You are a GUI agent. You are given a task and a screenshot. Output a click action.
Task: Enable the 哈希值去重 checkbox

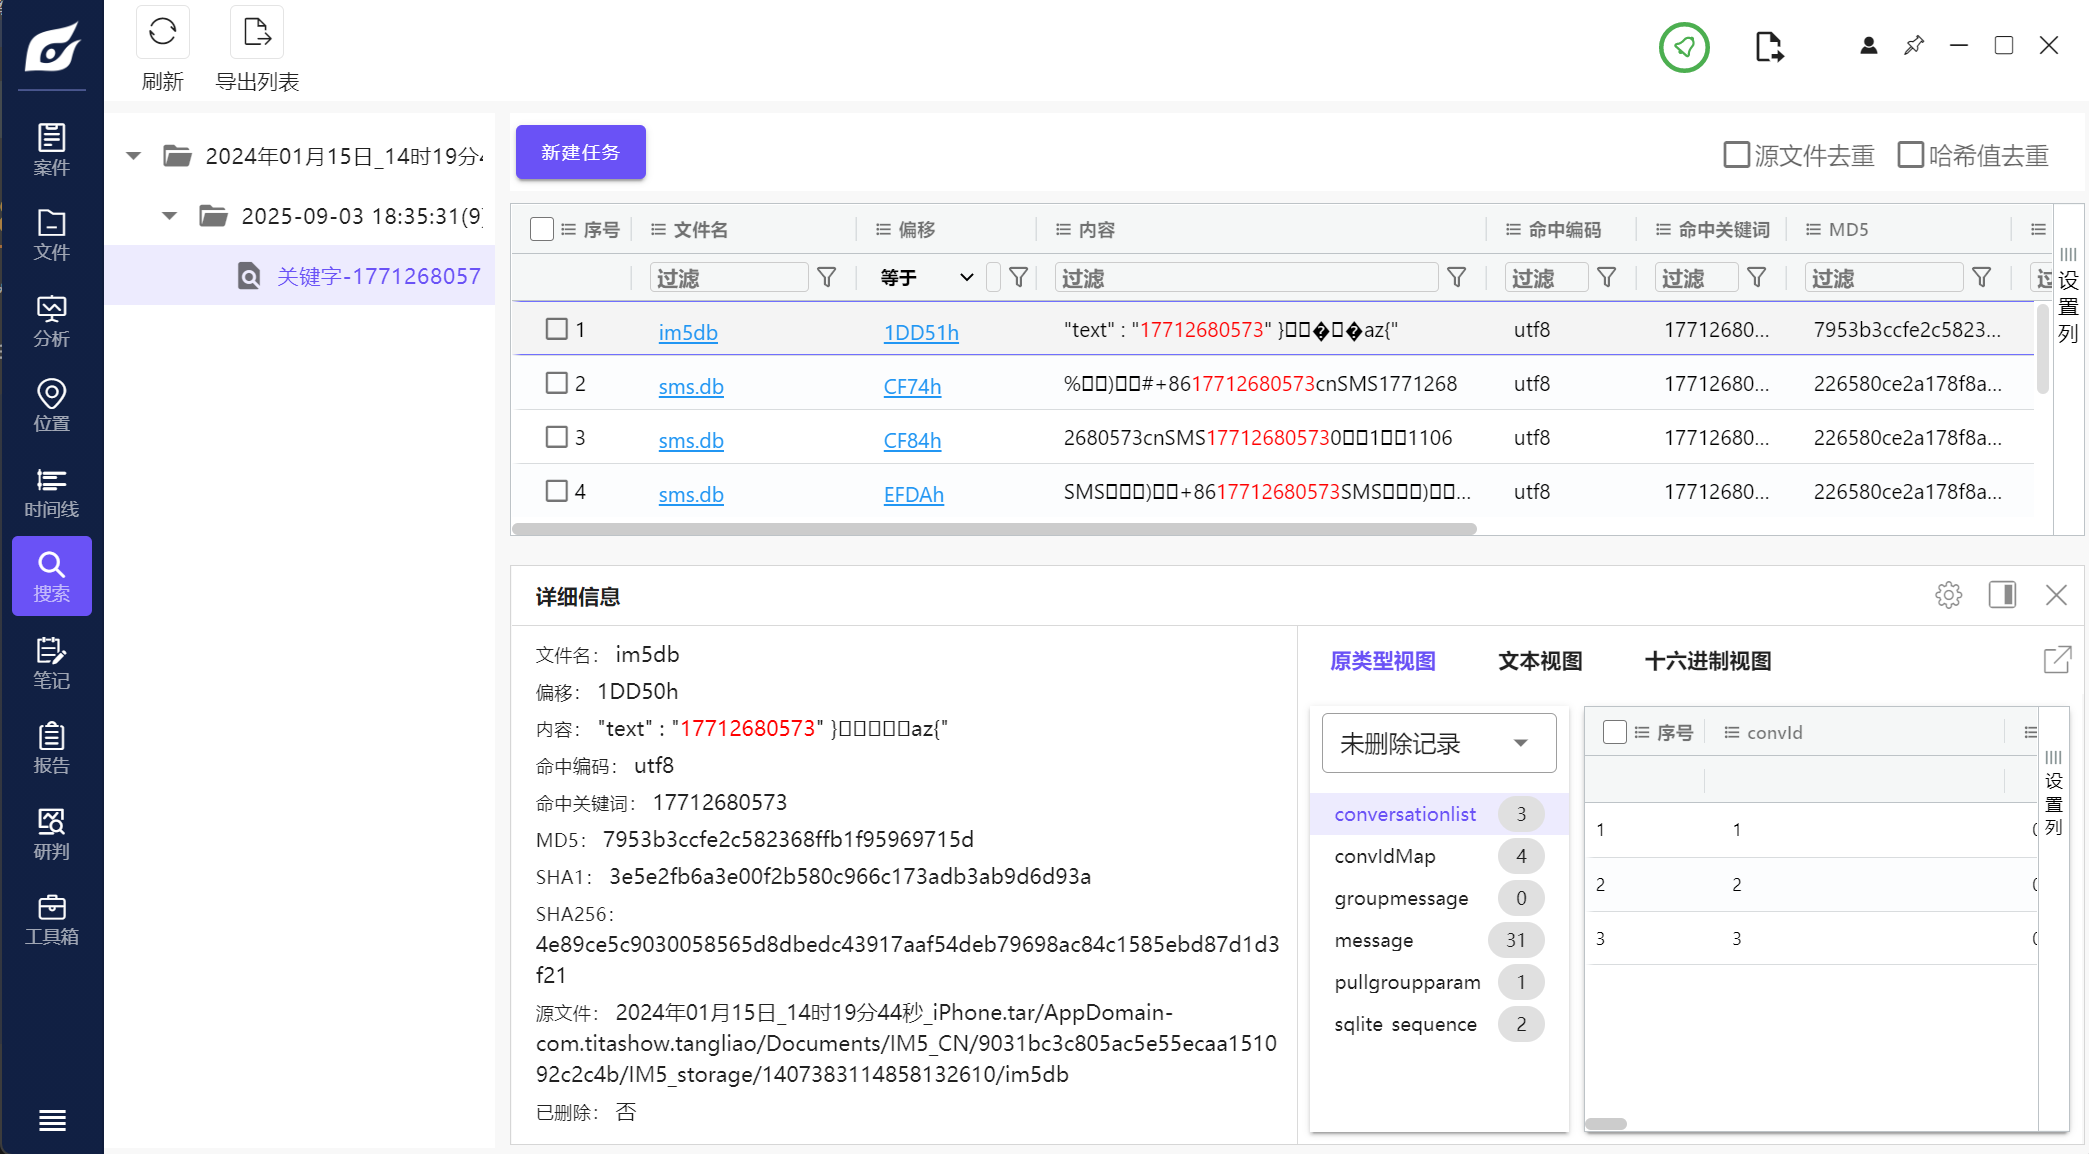[1910, 155]
